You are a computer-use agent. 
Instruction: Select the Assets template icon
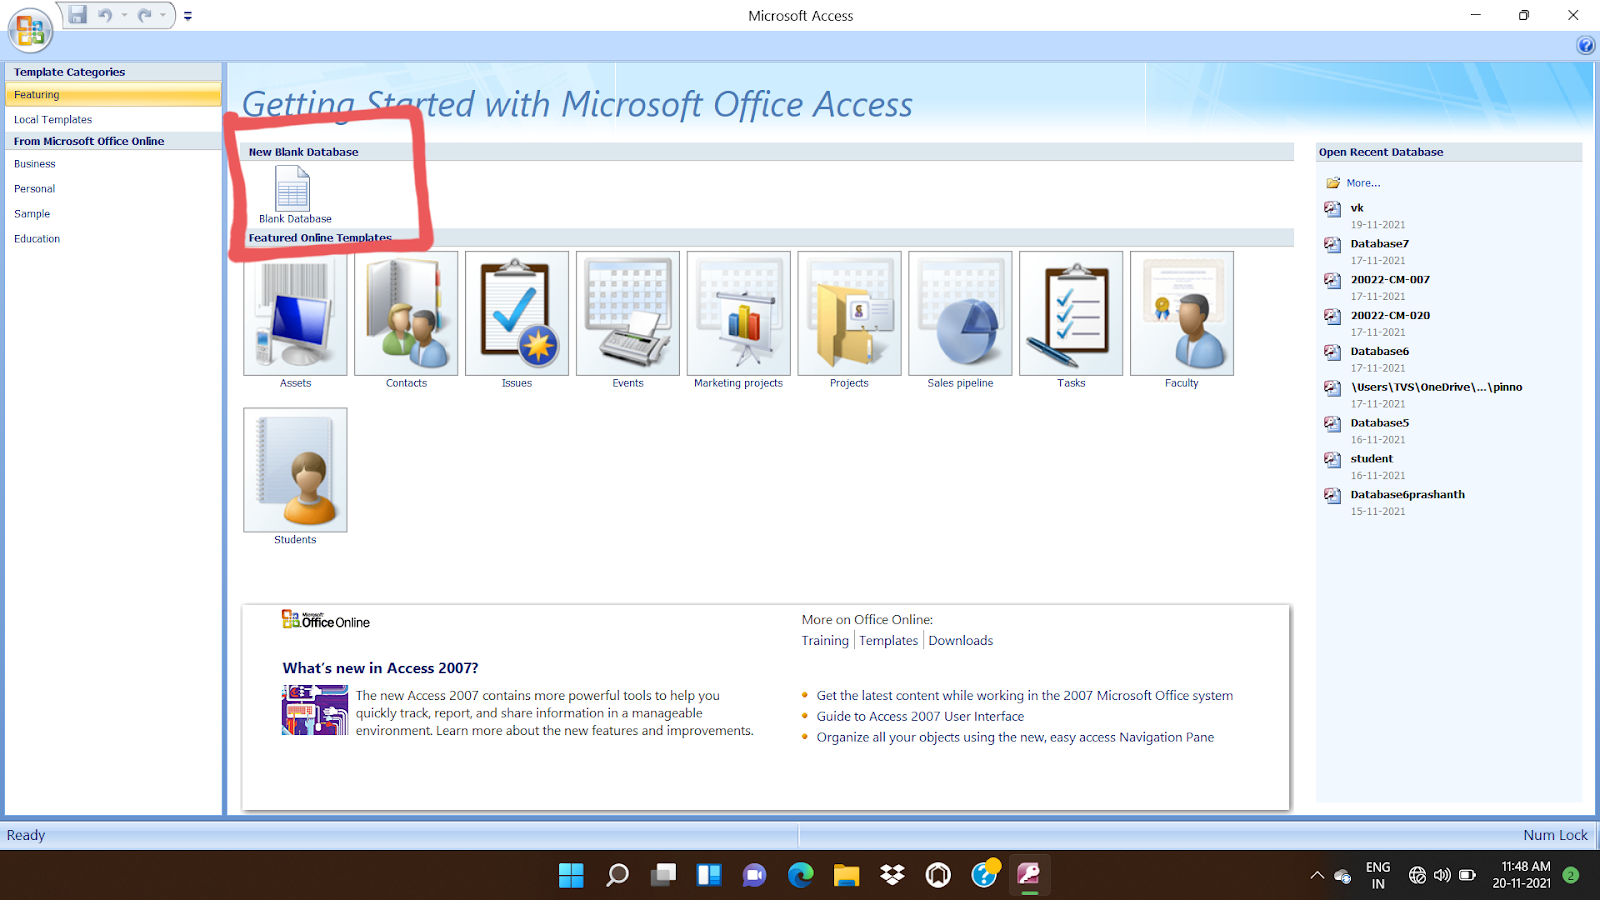pos(295,313)
